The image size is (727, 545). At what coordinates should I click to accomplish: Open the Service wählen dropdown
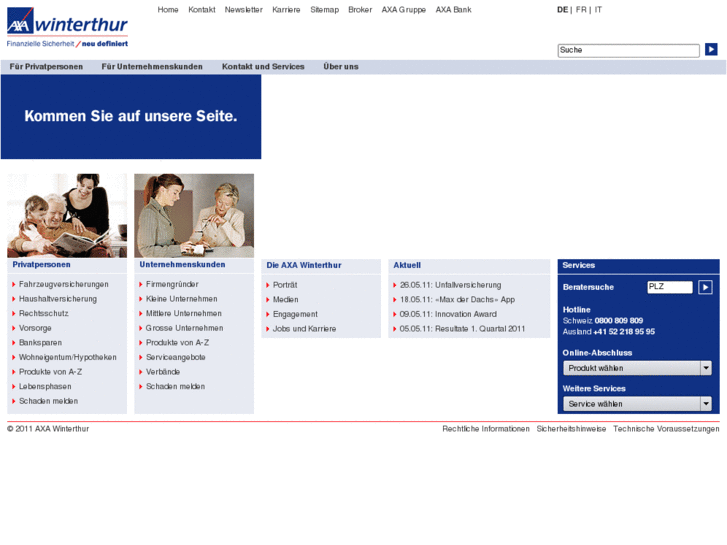point(637,404)
